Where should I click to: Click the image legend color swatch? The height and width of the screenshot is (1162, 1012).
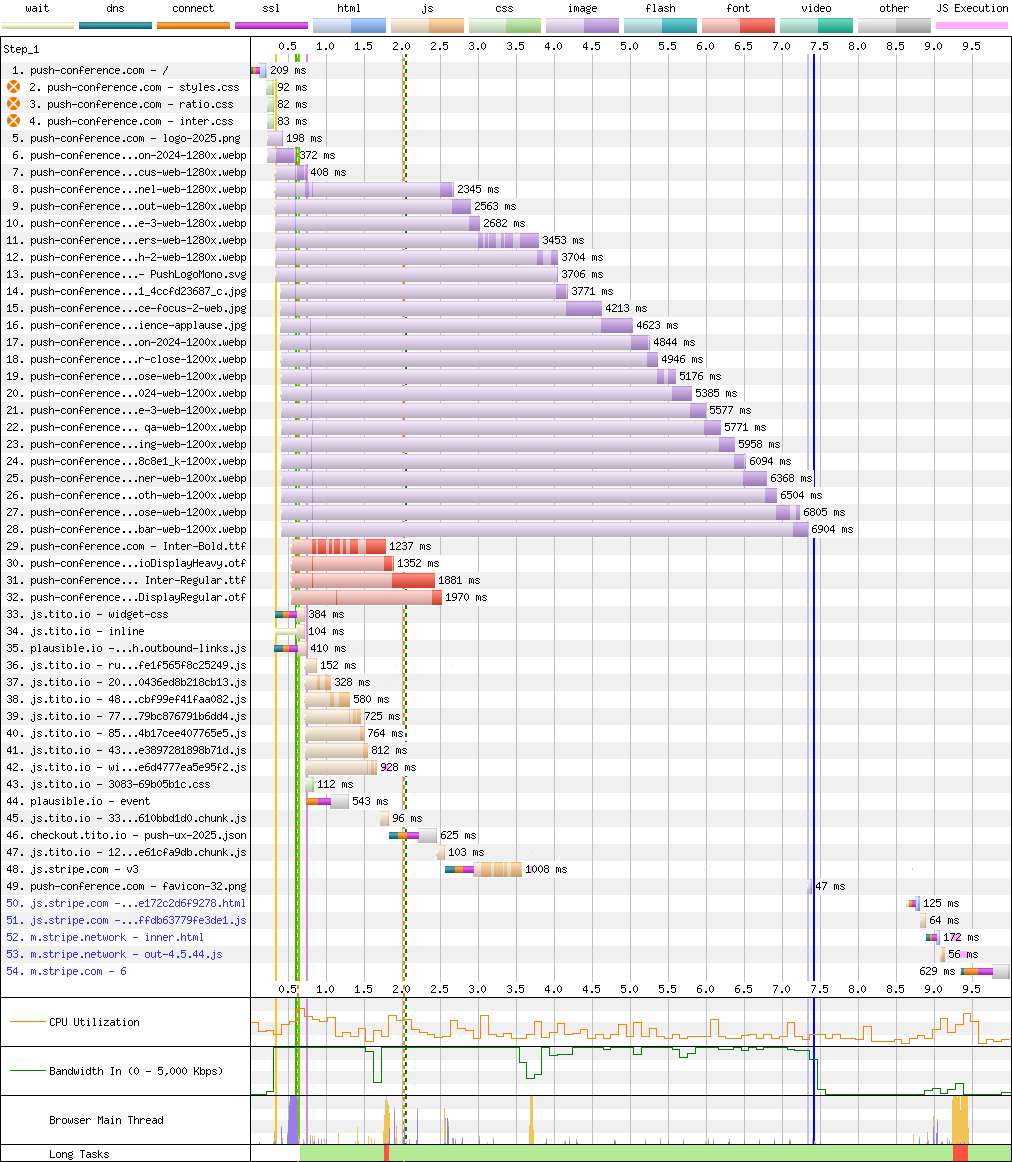[x=582, y=26]
